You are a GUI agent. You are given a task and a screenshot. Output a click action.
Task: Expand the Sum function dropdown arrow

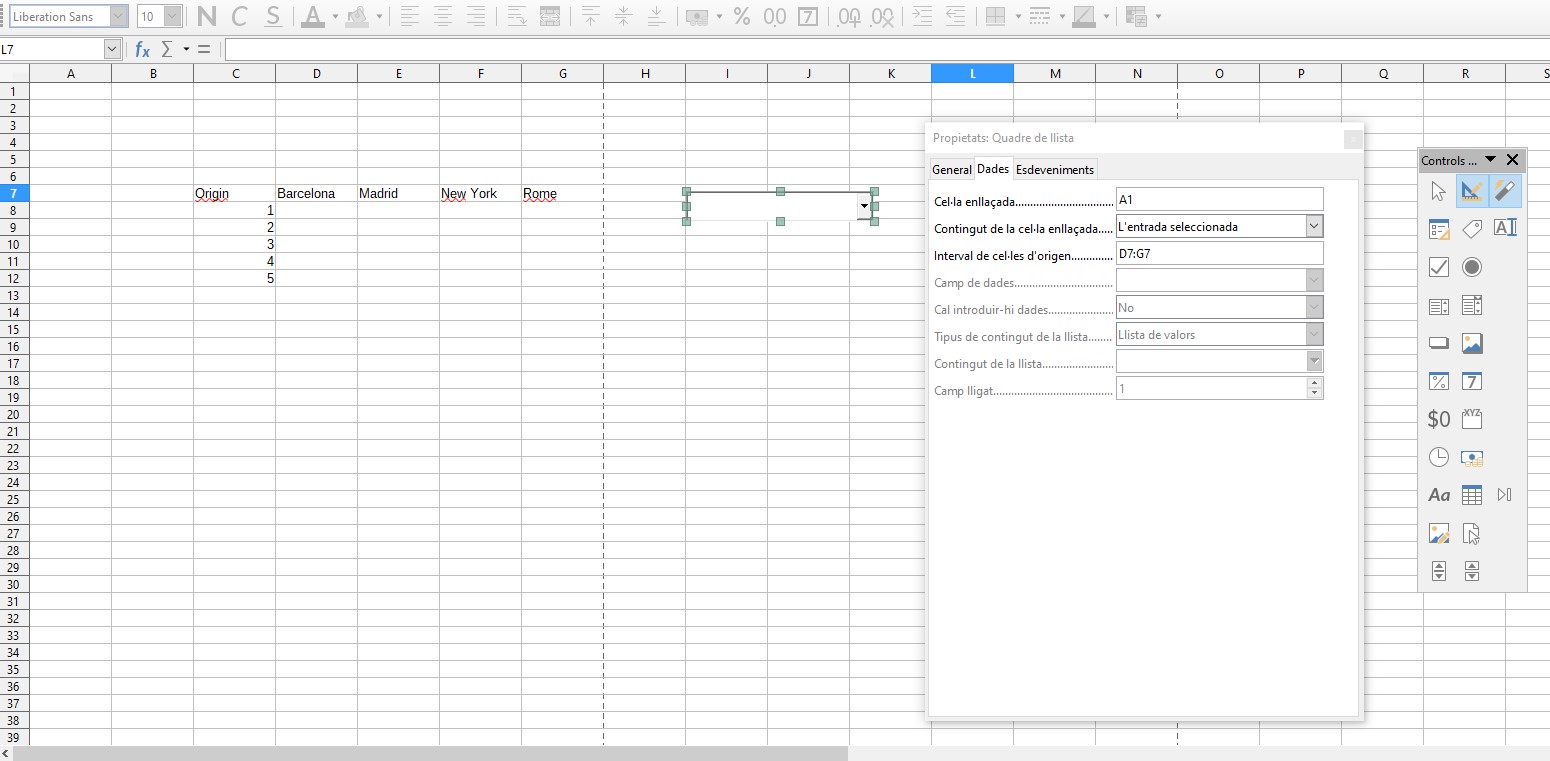pos(186,49)
